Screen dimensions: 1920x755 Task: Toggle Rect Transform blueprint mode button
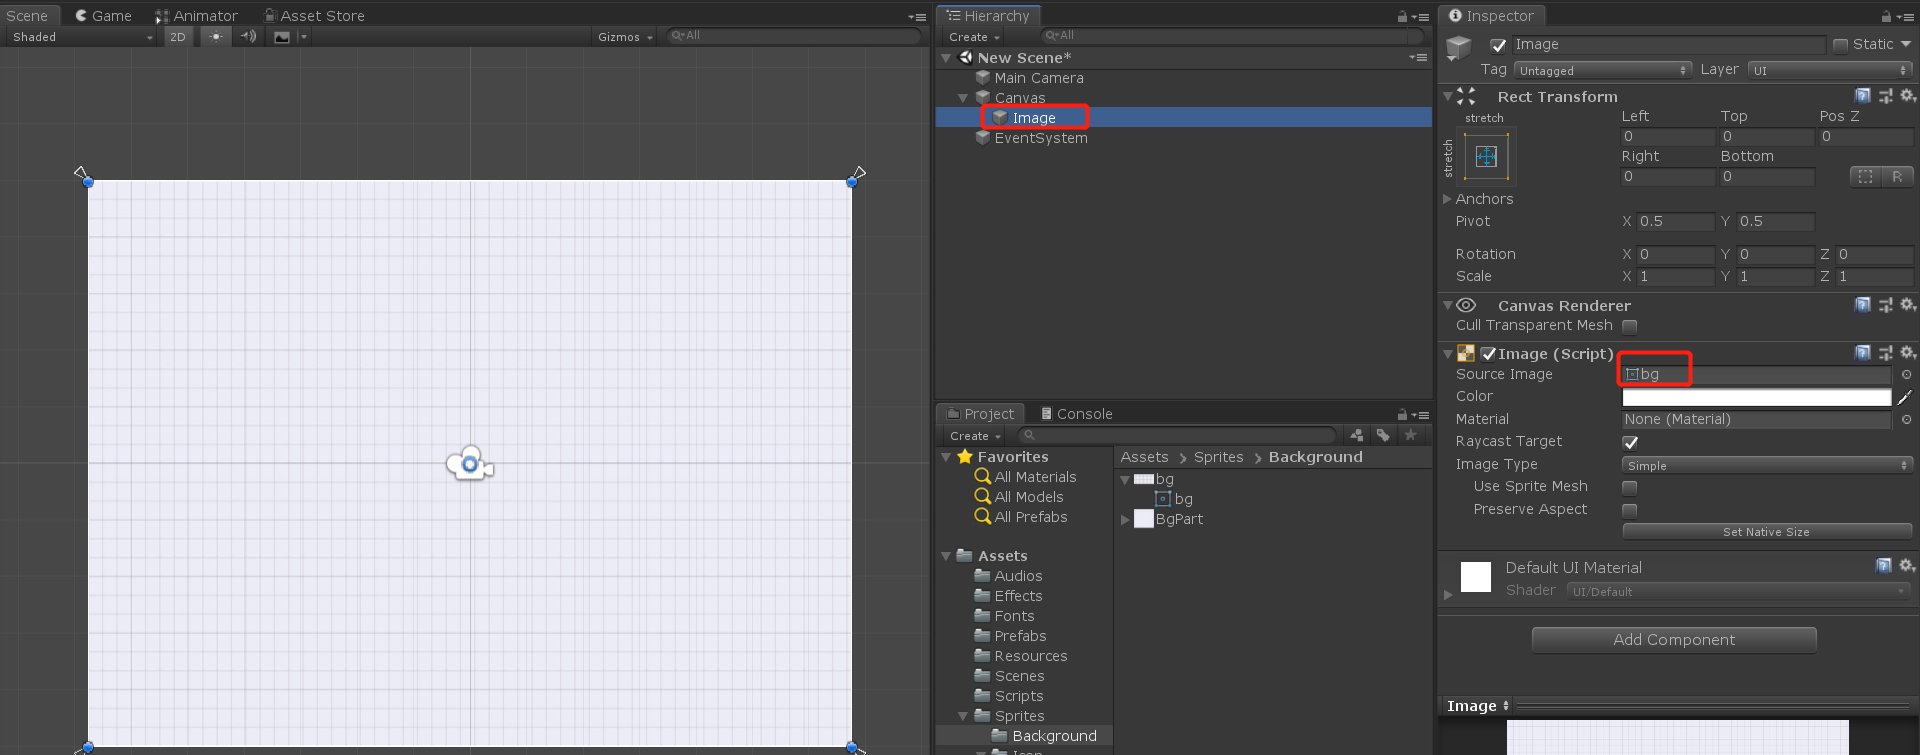pos(1865,177)
